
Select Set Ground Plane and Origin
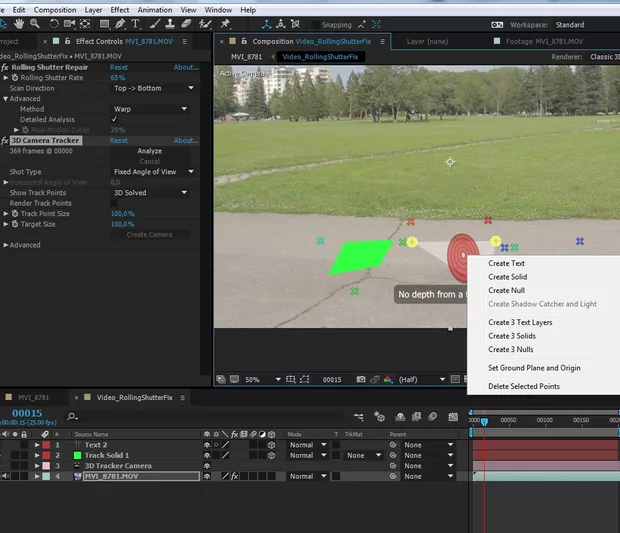pos(533,368)
